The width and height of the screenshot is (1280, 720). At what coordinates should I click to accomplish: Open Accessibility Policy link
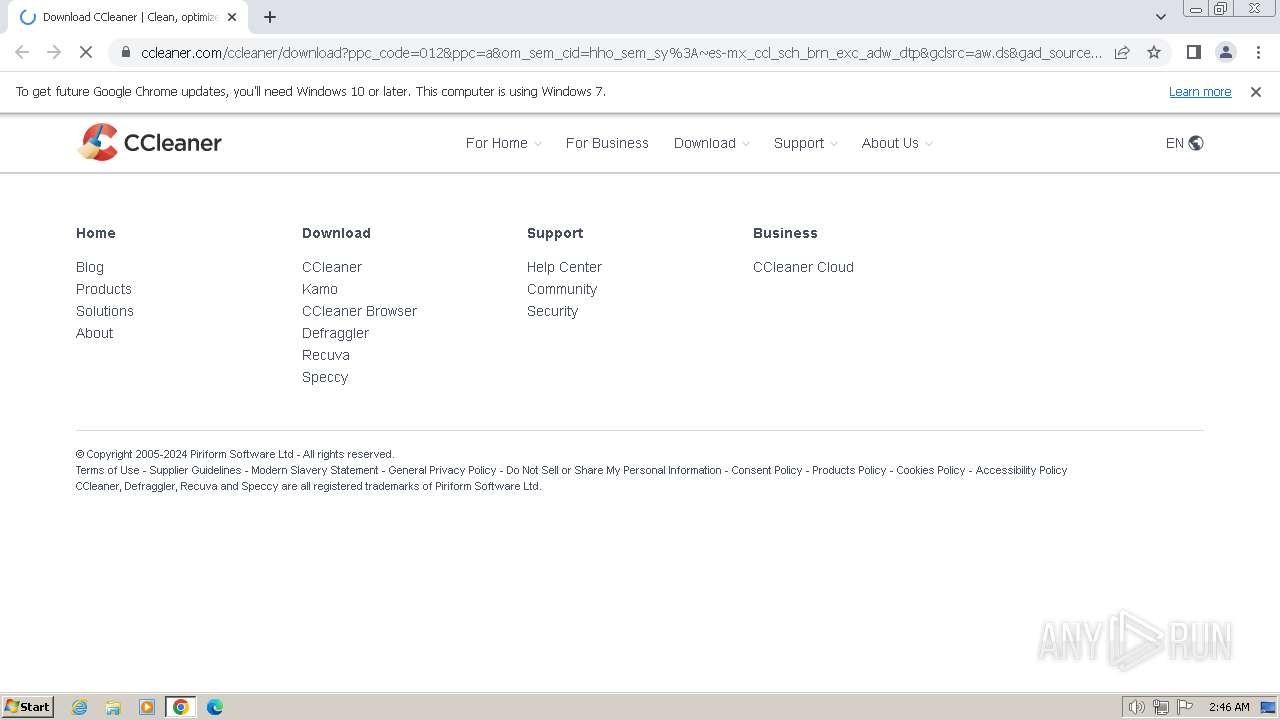(x=1021, y=470)
